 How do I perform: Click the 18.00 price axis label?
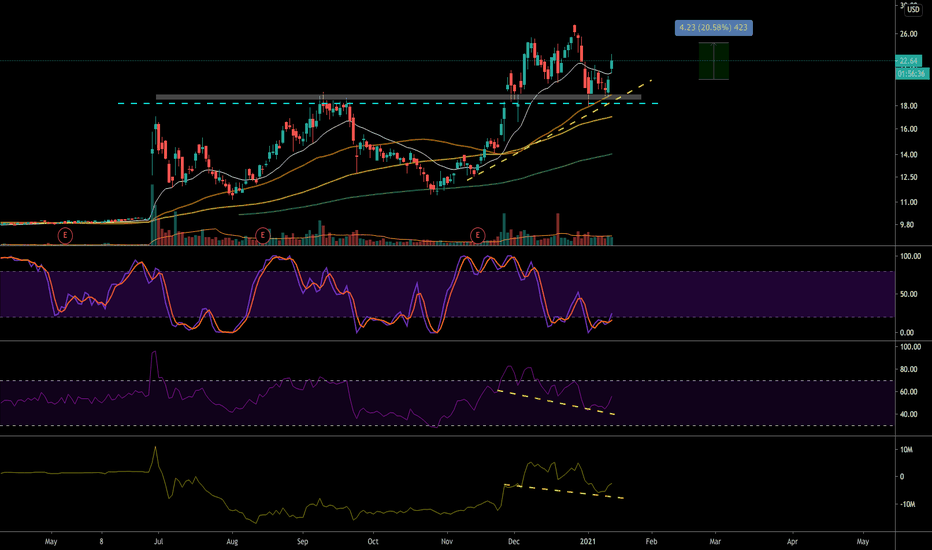tap(908, 106)
